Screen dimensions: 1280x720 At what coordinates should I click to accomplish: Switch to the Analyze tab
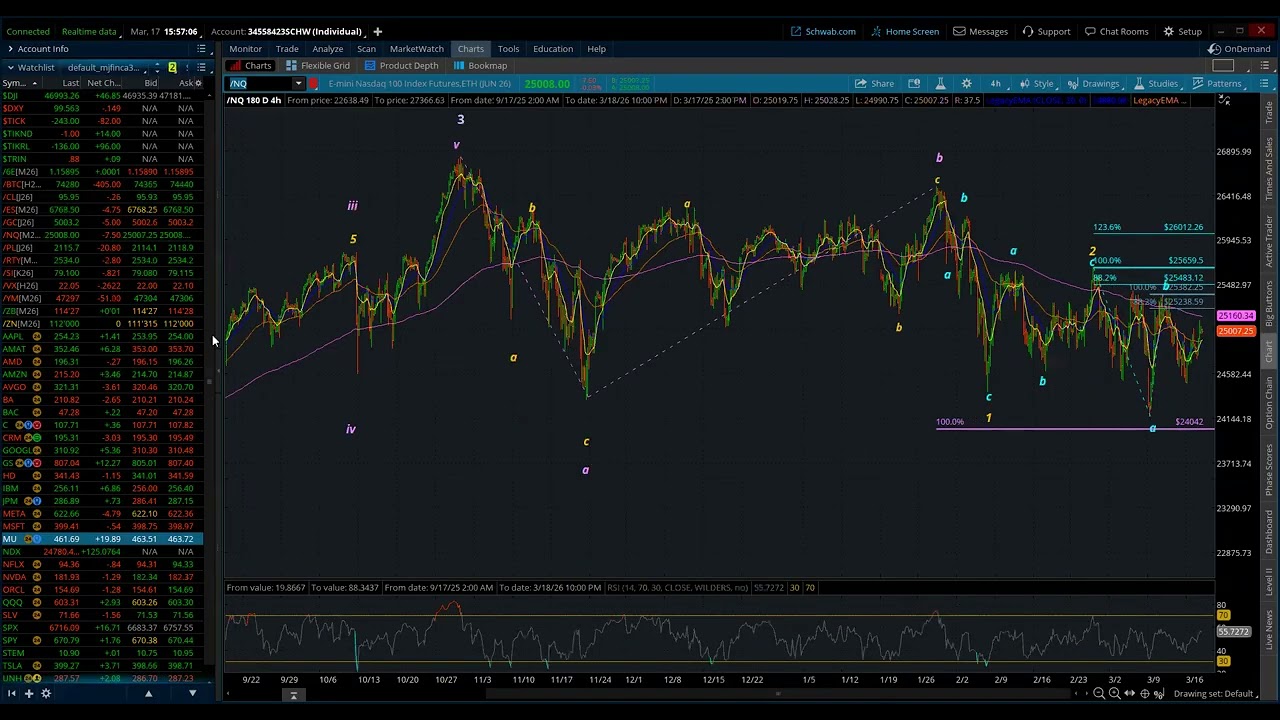pos(327,49)
